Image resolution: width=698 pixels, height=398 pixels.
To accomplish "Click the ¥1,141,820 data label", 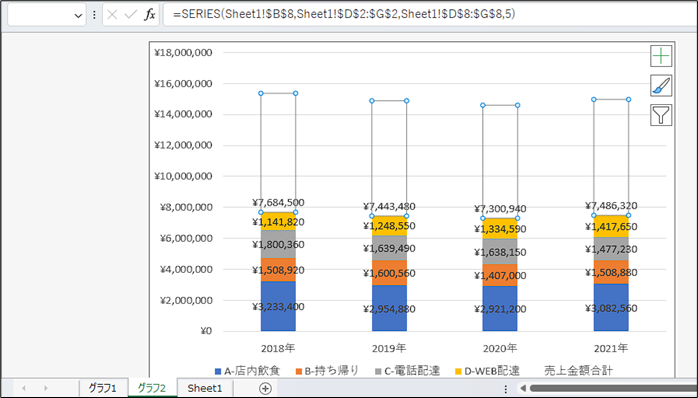I will (x=278, y=222).
